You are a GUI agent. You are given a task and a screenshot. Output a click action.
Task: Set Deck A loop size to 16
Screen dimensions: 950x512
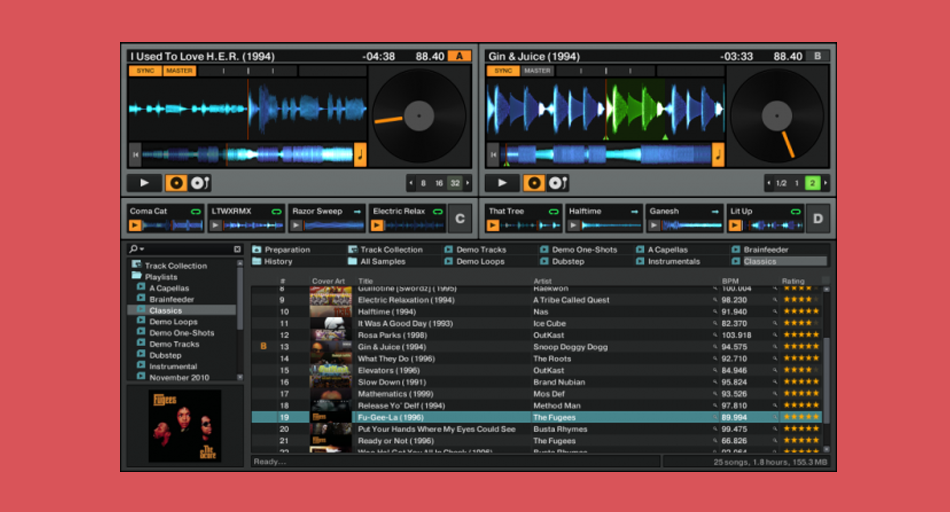[439, 183]
